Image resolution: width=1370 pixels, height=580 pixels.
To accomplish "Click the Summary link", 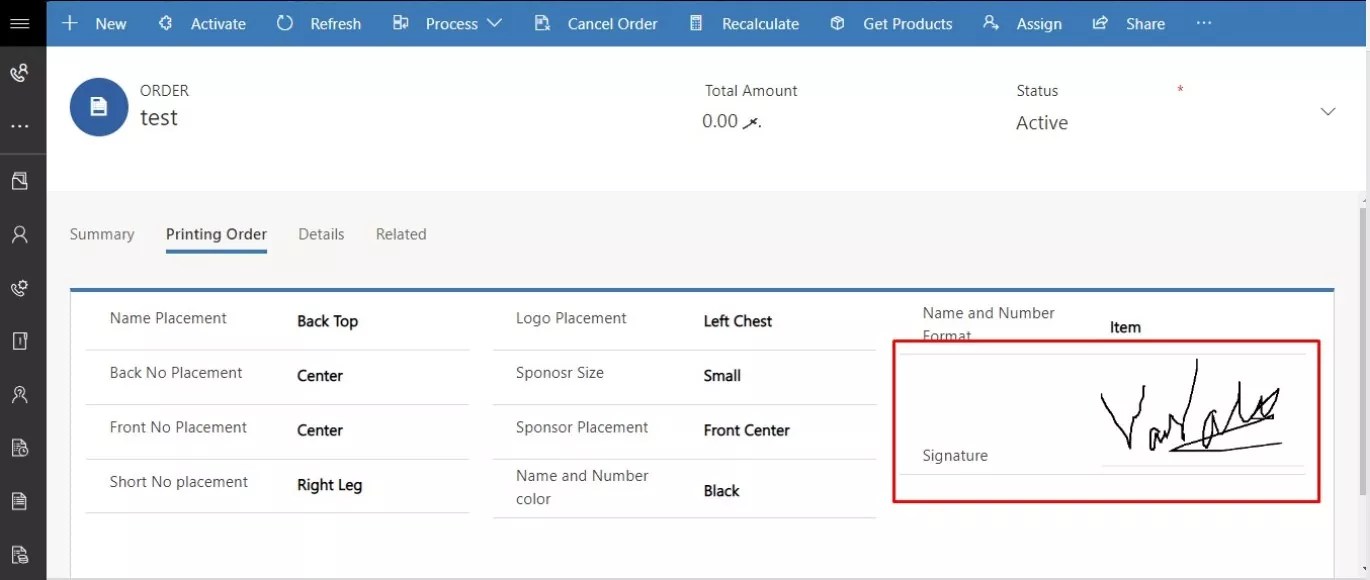I will [101, 234].
